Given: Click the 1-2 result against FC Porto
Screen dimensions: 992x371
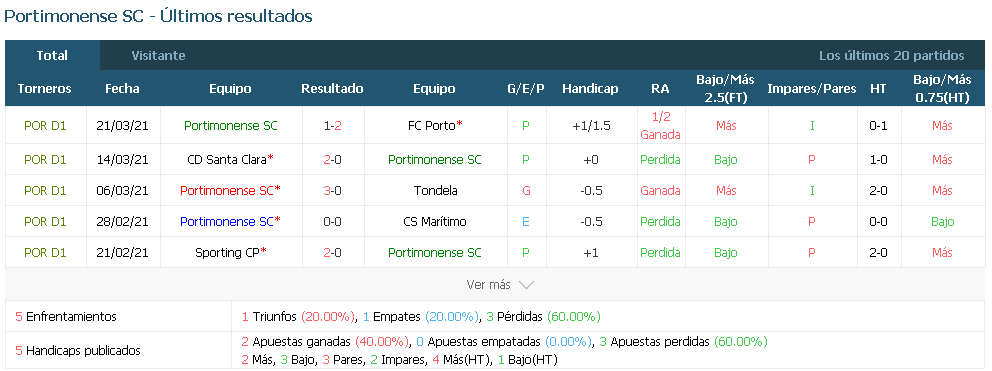Looking at the screenshot, I should [x=333, y=125].
